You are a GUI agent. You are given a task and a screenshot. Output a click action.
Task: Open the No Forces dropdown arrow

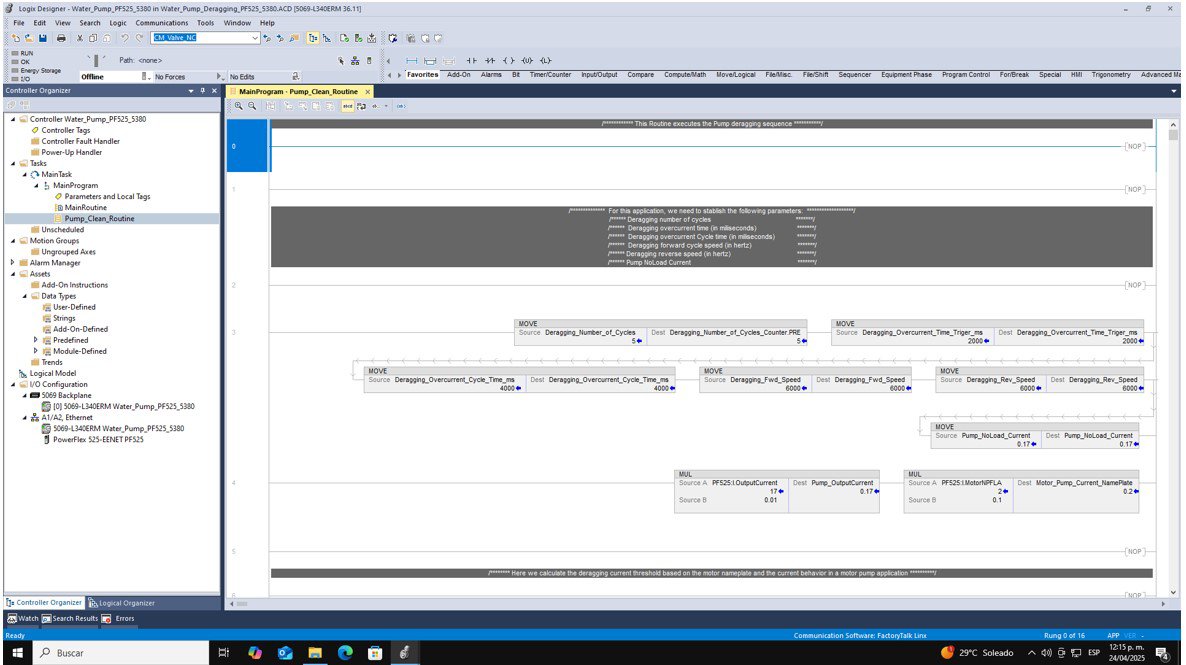click(x=219, y=76)
